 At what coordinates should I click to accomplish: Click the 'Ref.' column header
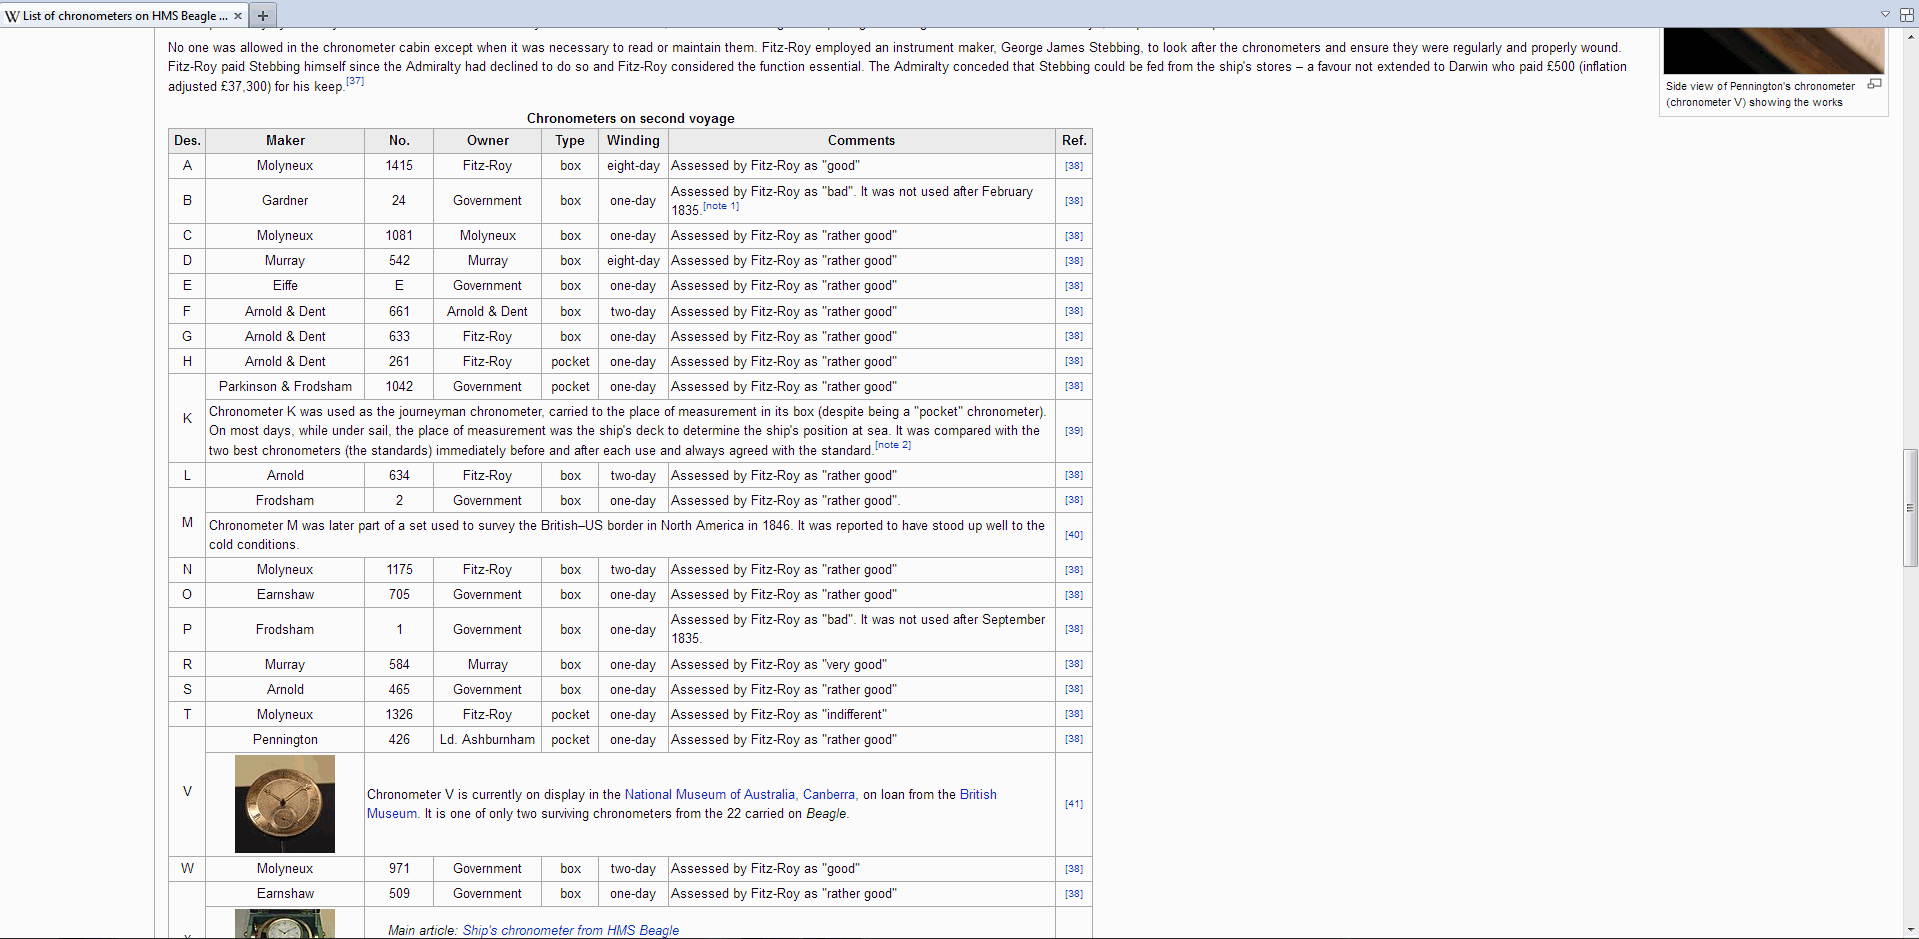point(1074,141)
